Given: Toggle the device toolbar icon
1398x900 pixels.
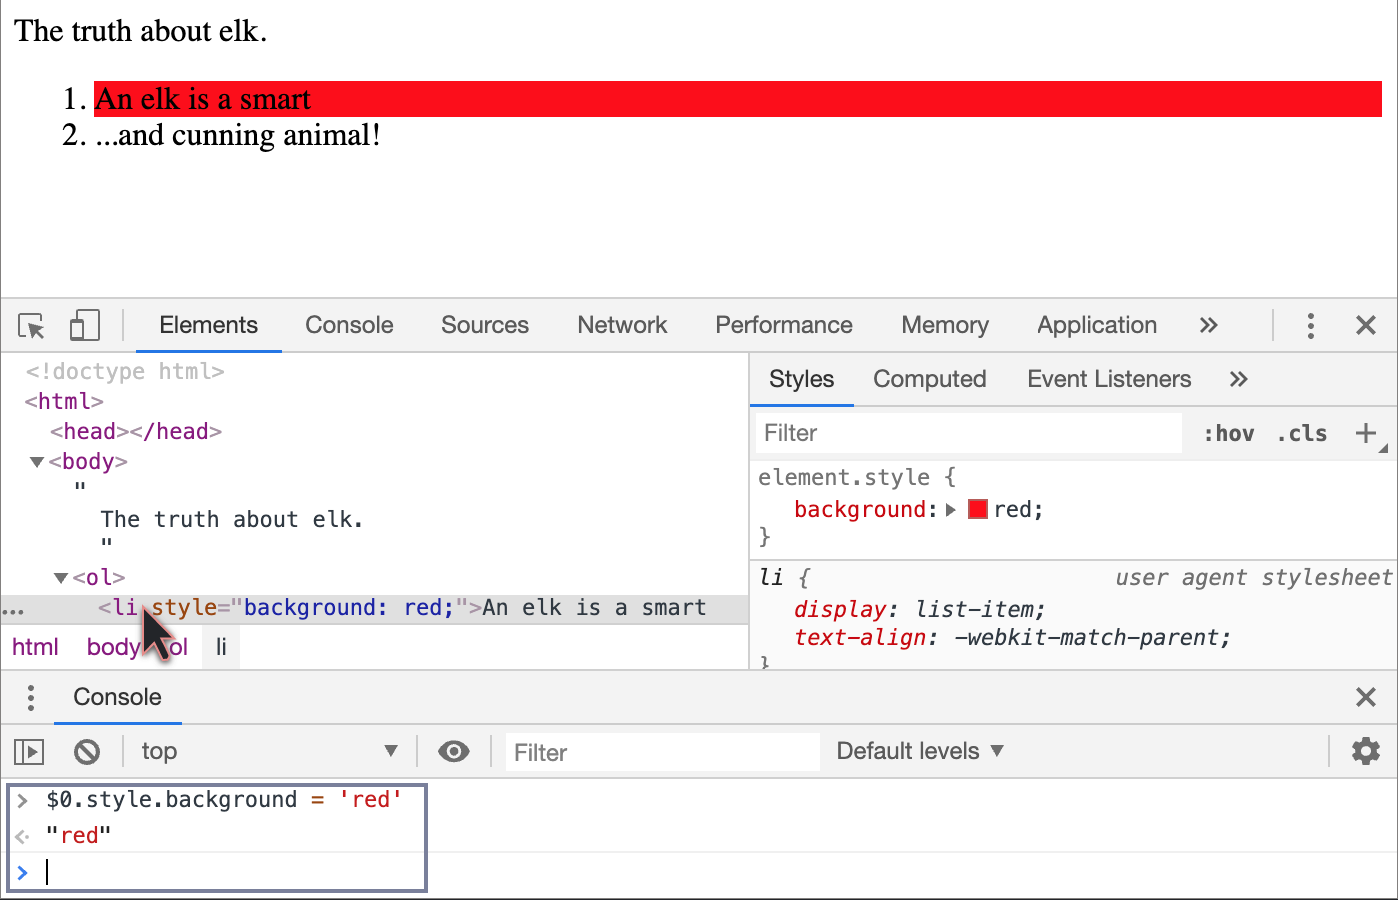Looking at the screenshot, I should [84, 326].
